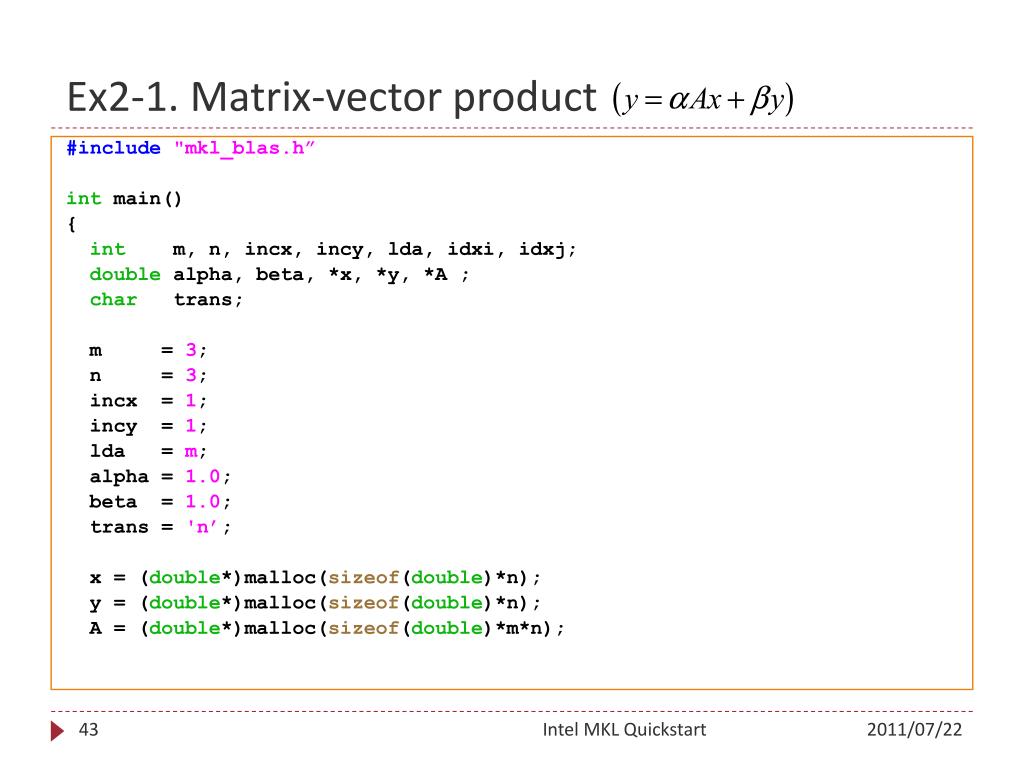Viewport: 1024px width, 768px height.
Task: Click the malloc line assigning y
Action: point(315,603)
